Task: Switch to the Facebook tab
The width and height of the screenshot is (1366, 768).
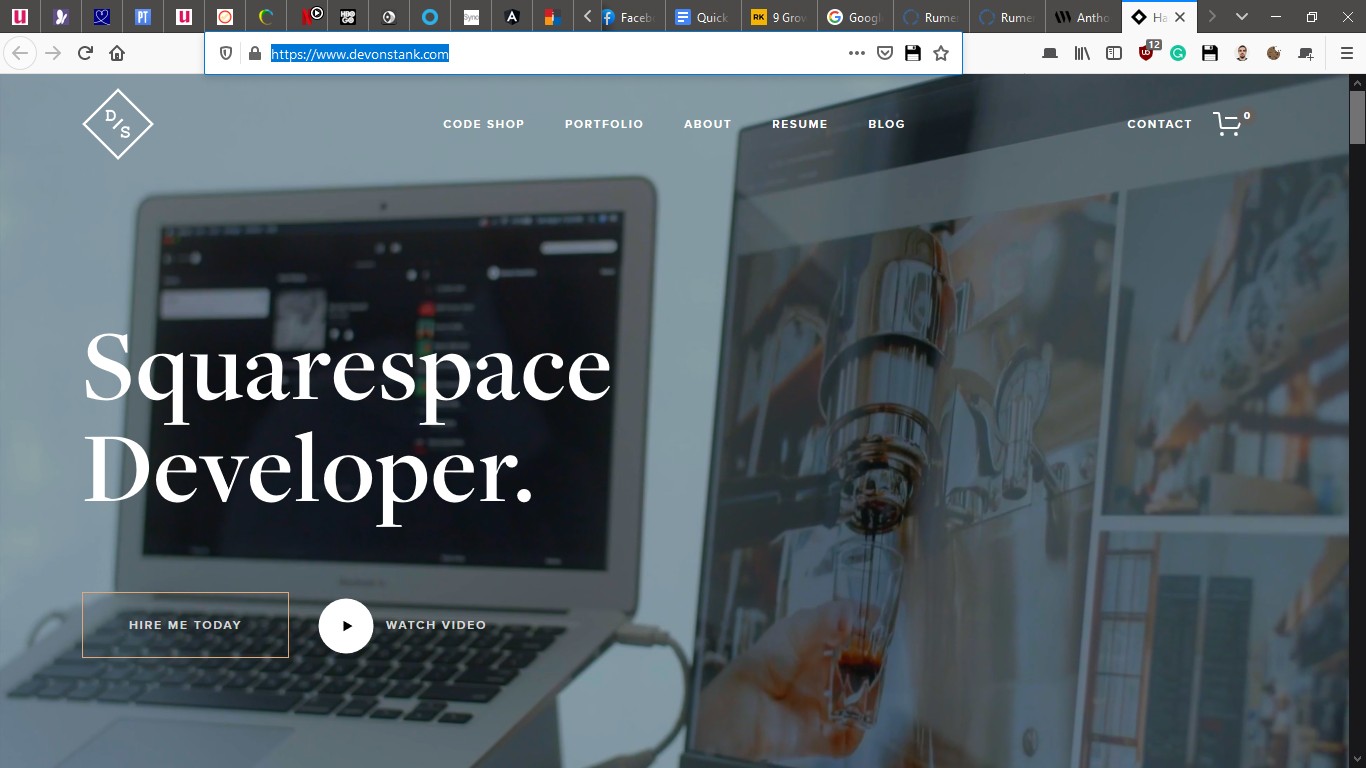Action: pos(632,17)
